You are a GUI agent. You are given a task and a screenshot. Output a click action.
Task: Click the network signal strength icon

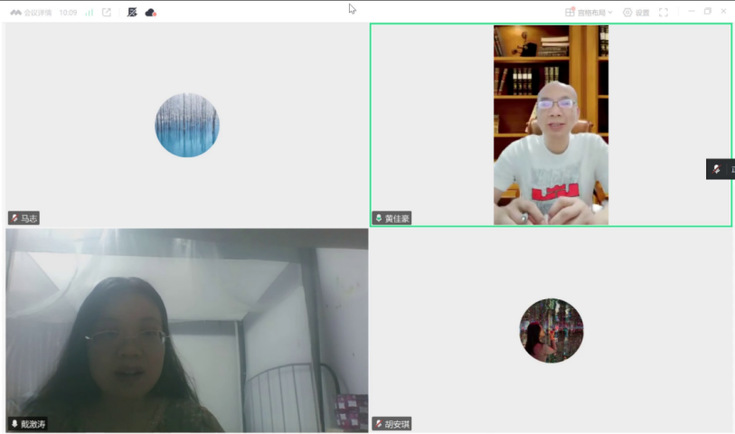click(89, 13)
